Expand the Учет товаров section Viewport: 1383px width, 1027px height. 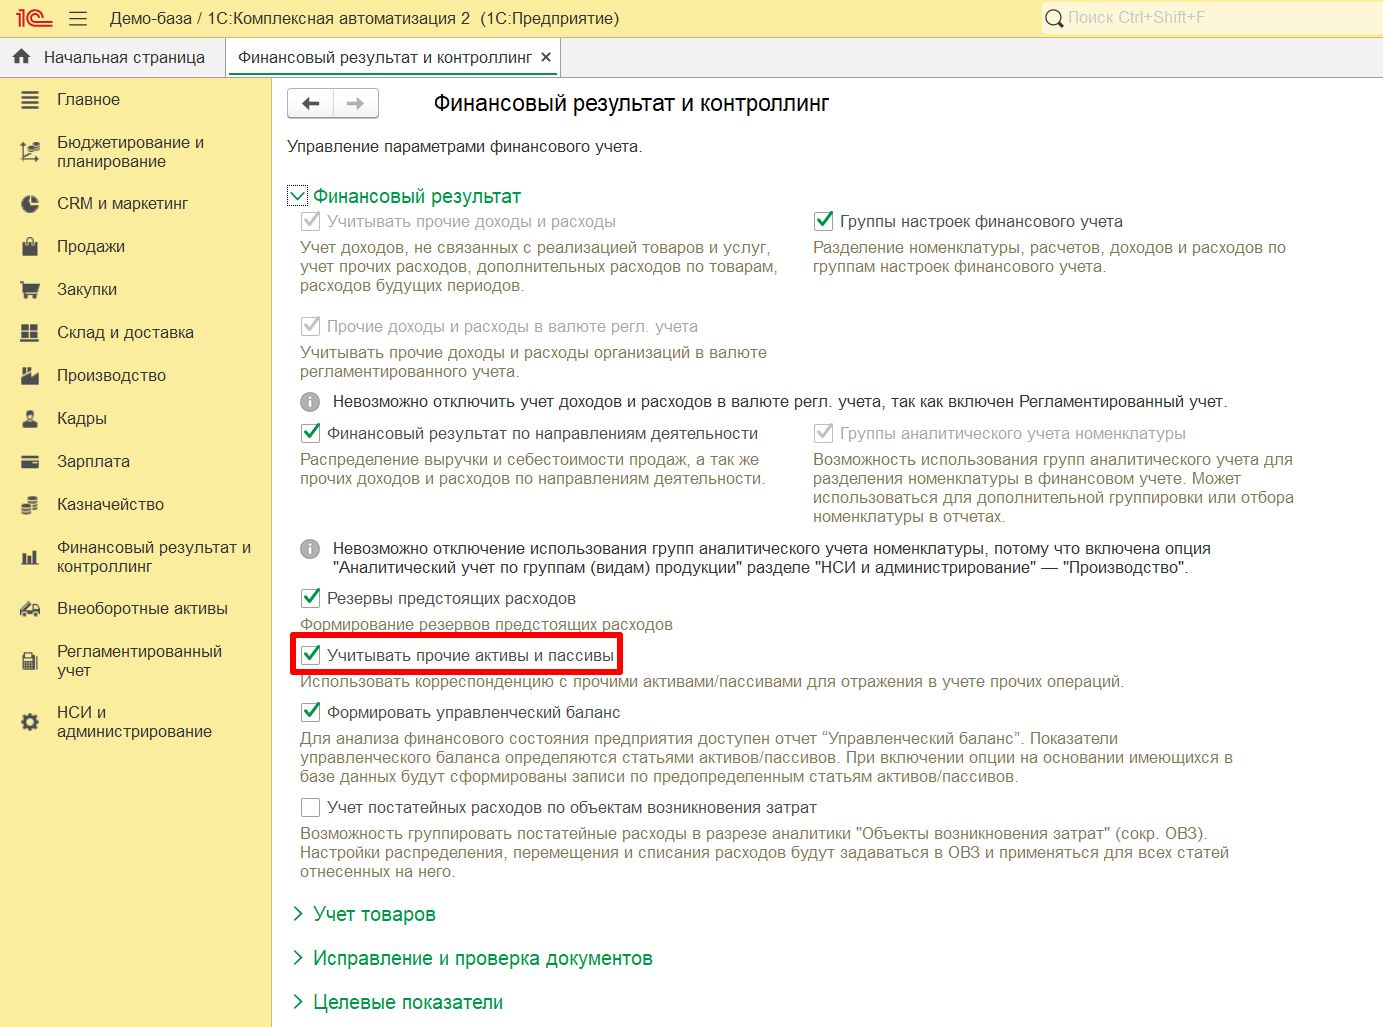pyautogui.click(x=373, y=914)
